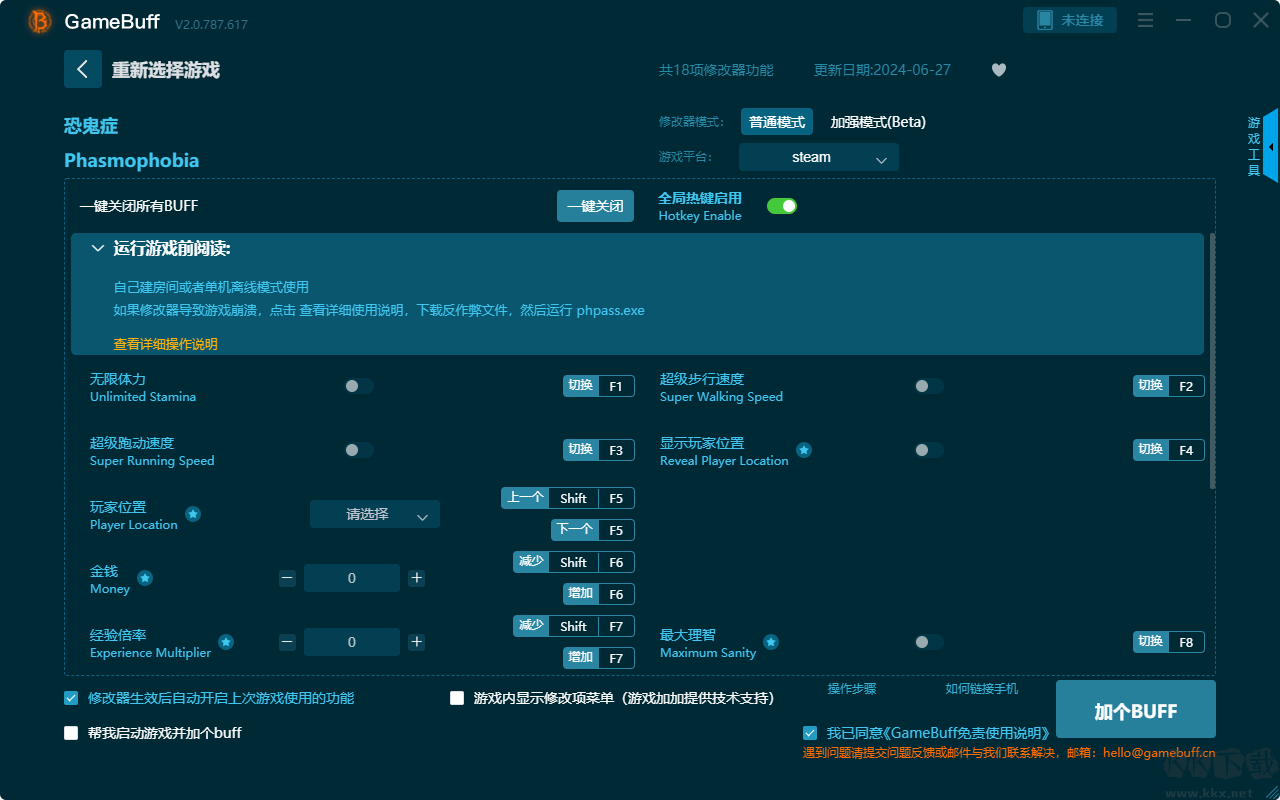Click the 一键关闭 disable-all button
The width and height of the screenshot is (1280, 800).
click(x=595, y=205)
